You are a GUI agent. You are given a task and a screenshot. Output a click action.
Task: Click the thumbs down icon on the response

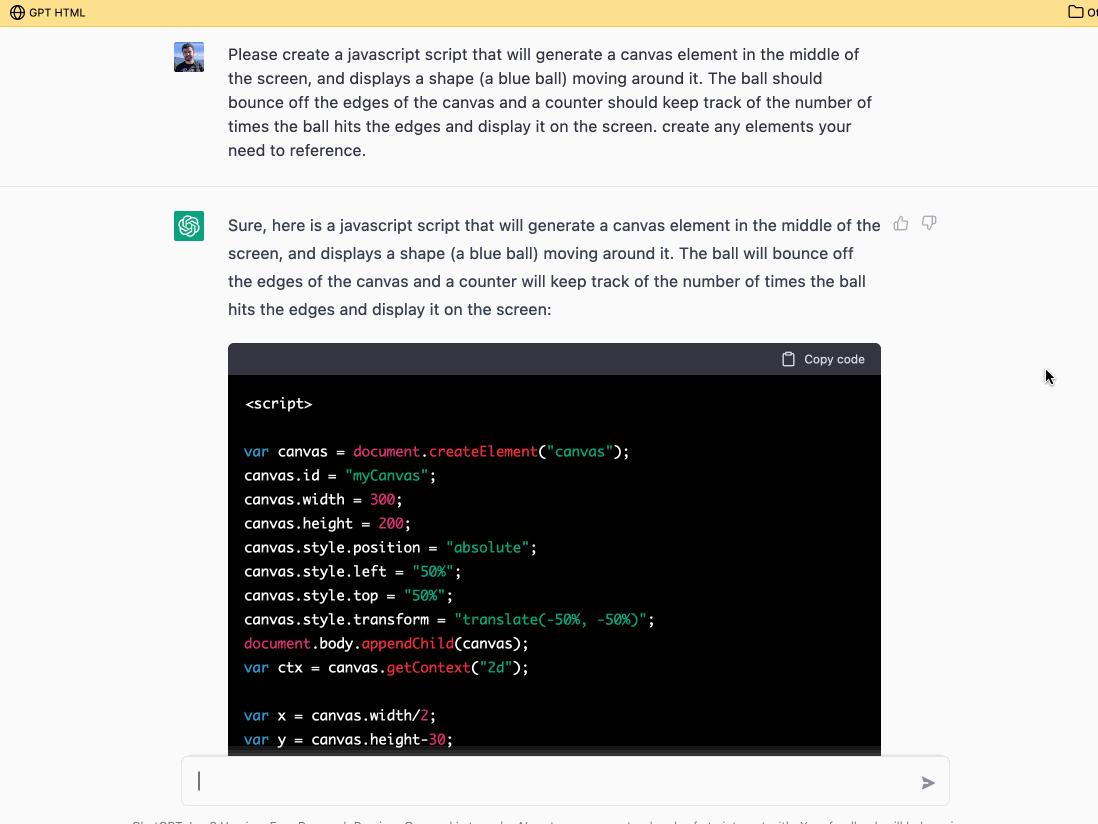pos(929,223)
